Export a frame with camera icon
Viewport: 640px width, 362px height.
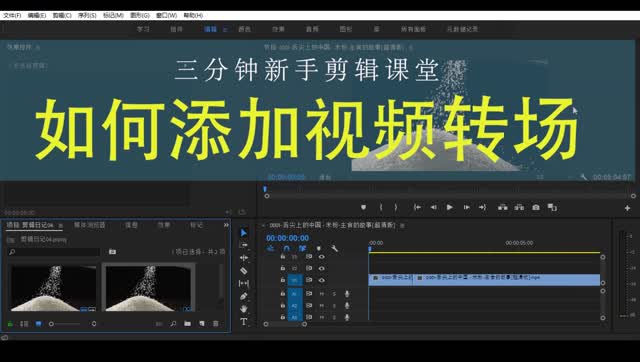pyautogui.click(x=536, y=207)
